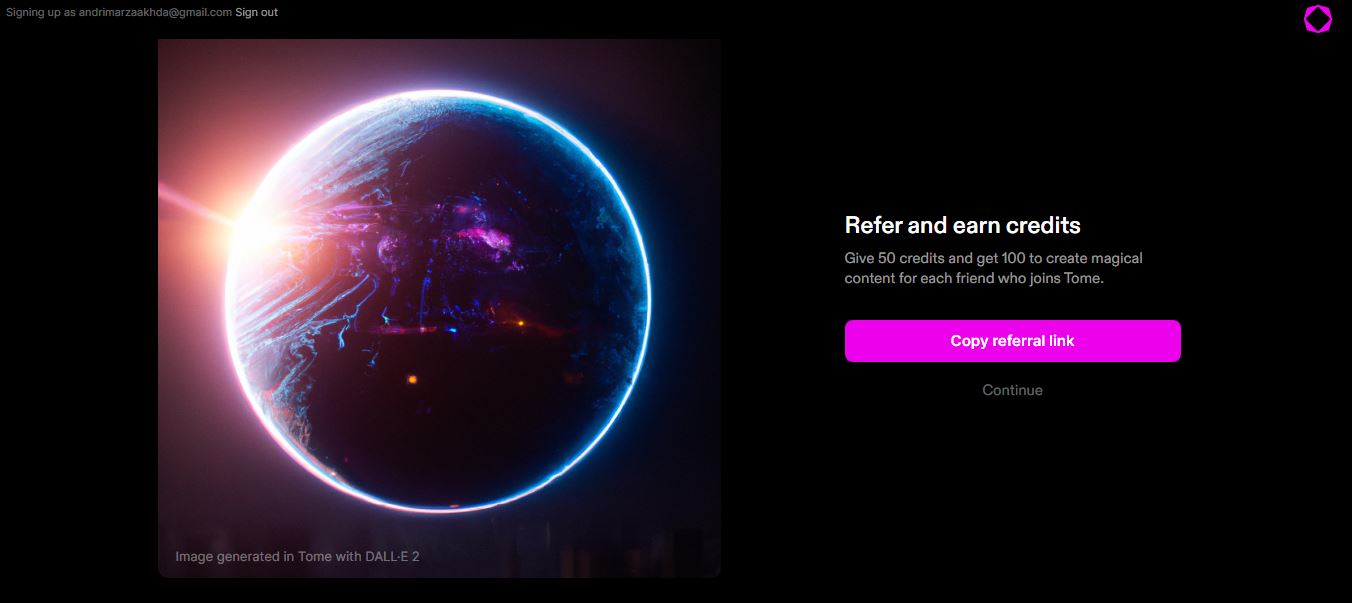Sign out of the current account
Viewport: 1352px width, 603px height.
(257, 12)
